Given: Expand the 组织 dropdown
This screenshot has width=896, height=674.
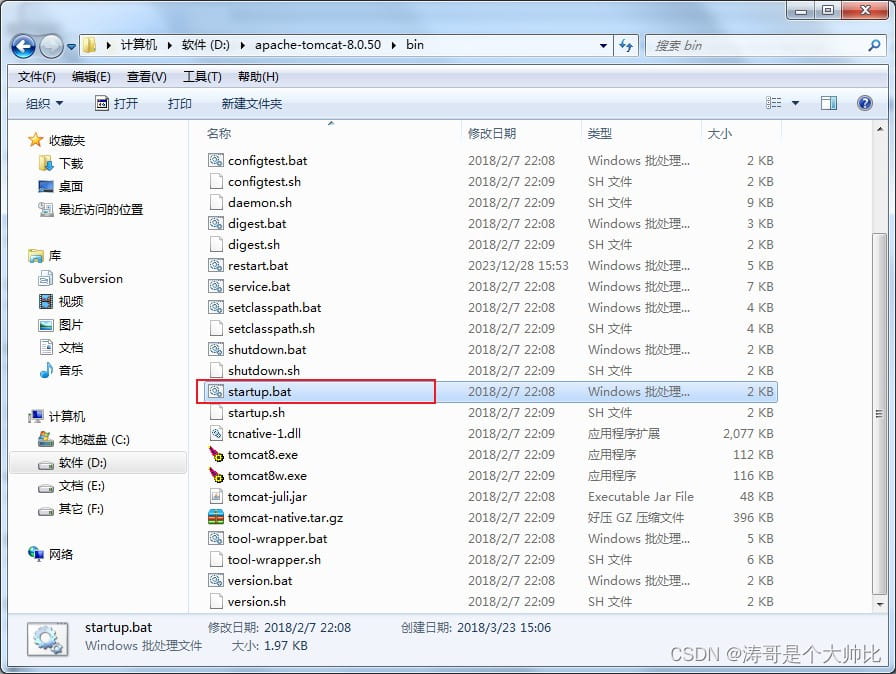Looking at the screenshot, I should [x=45, y=103].
